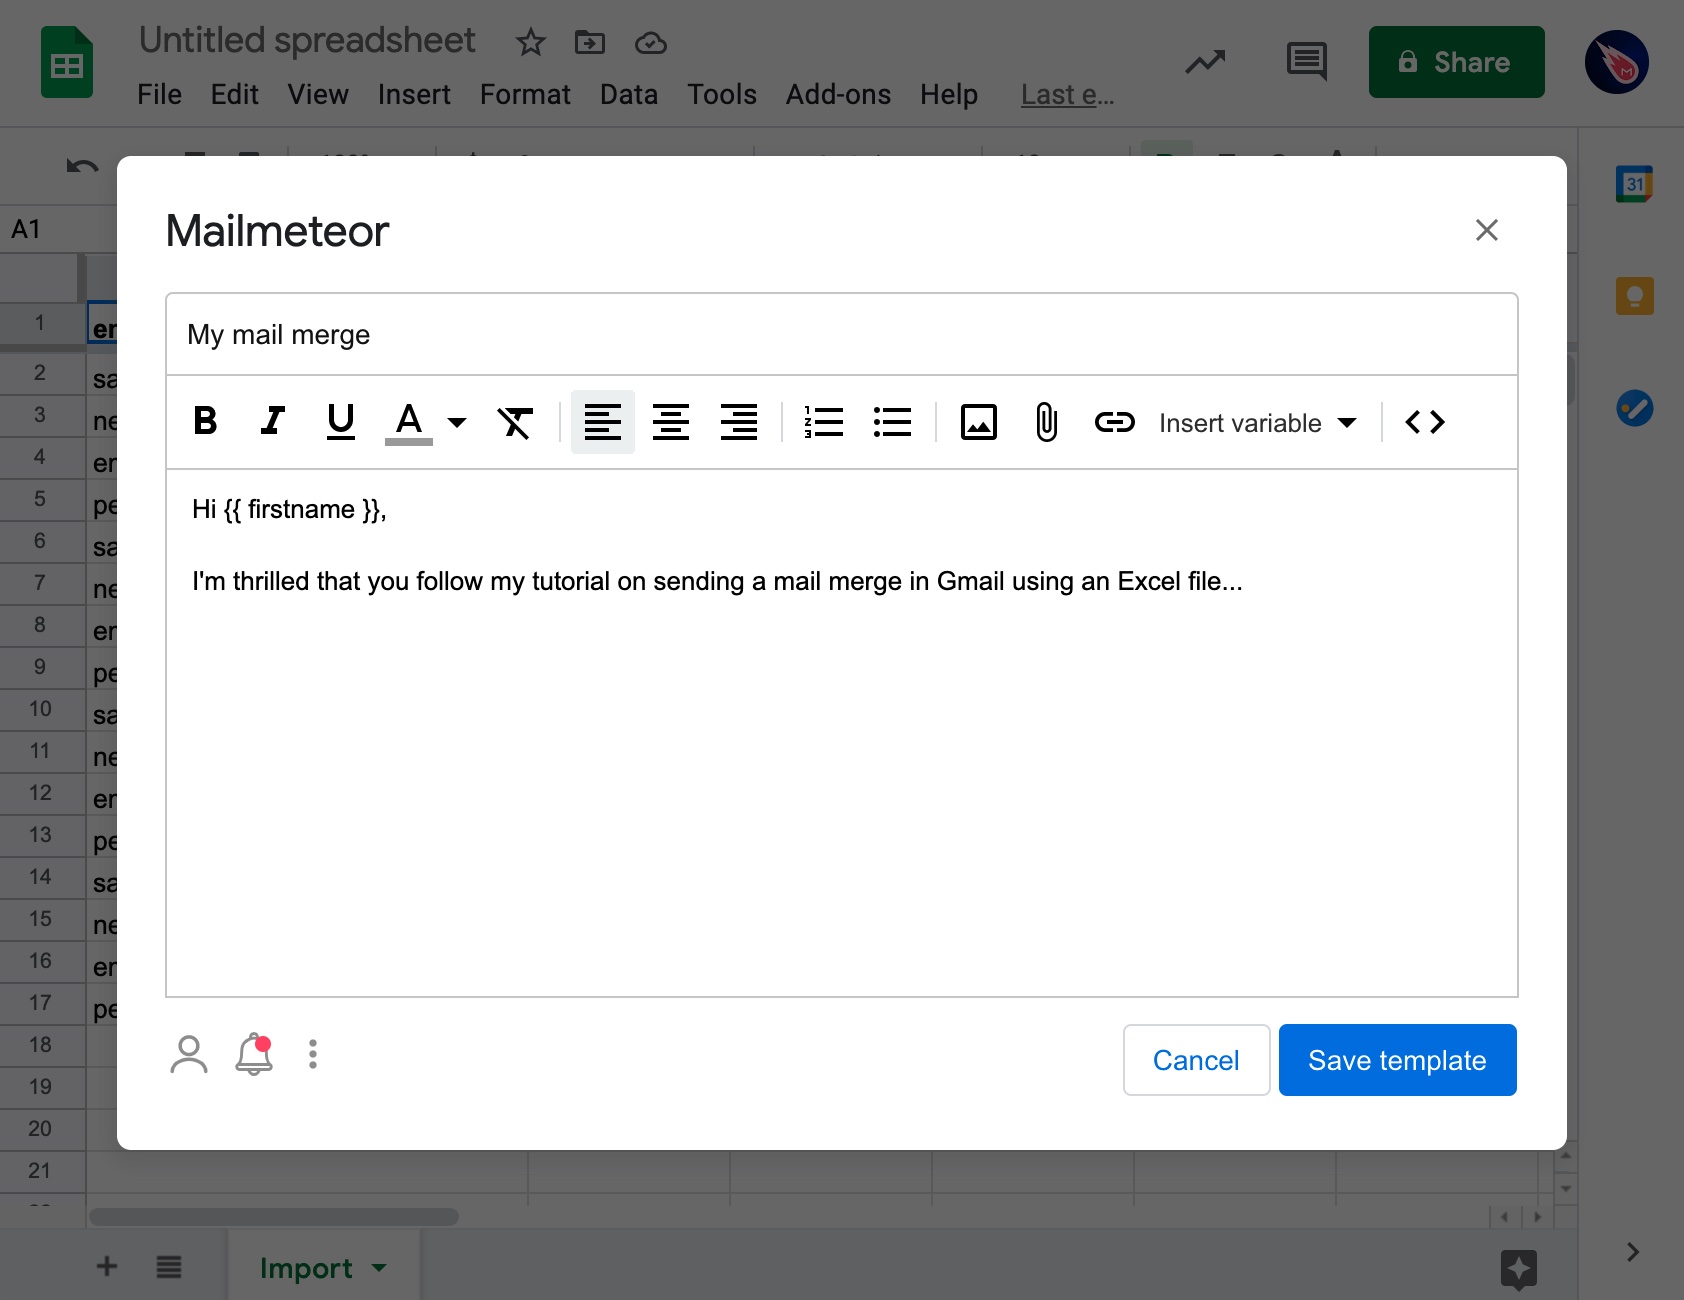
Task: Click the Cancel button
Action: pos(1196,1060)
